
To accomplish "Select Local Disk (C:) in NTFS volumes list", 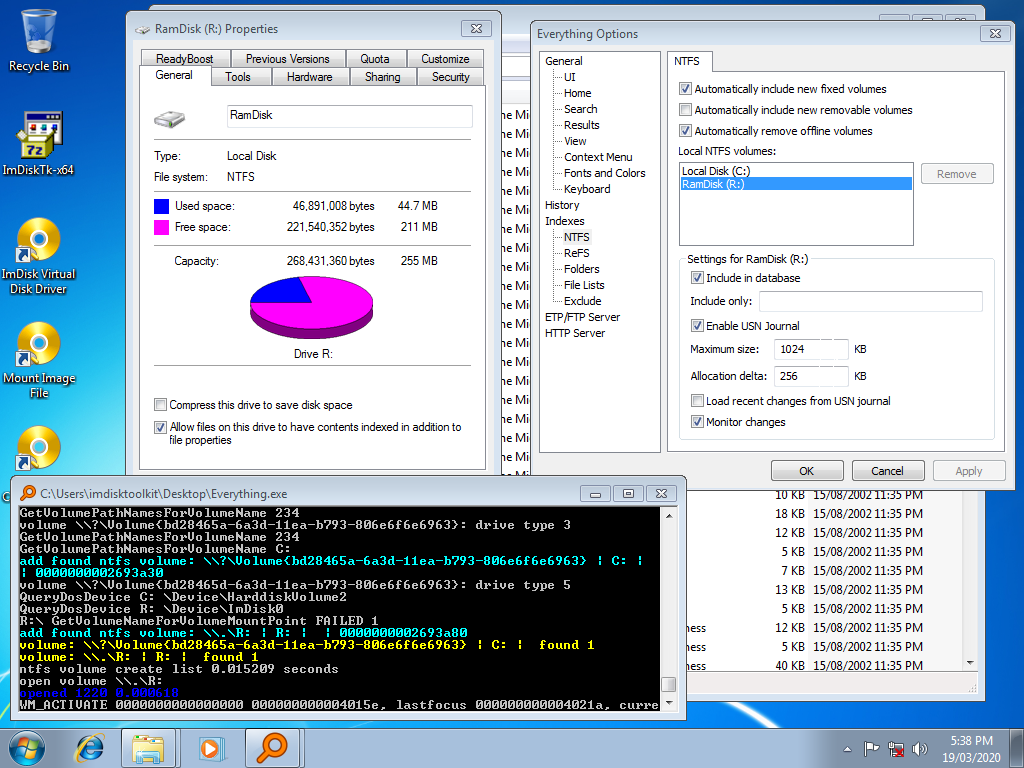I will coord(796,171).
